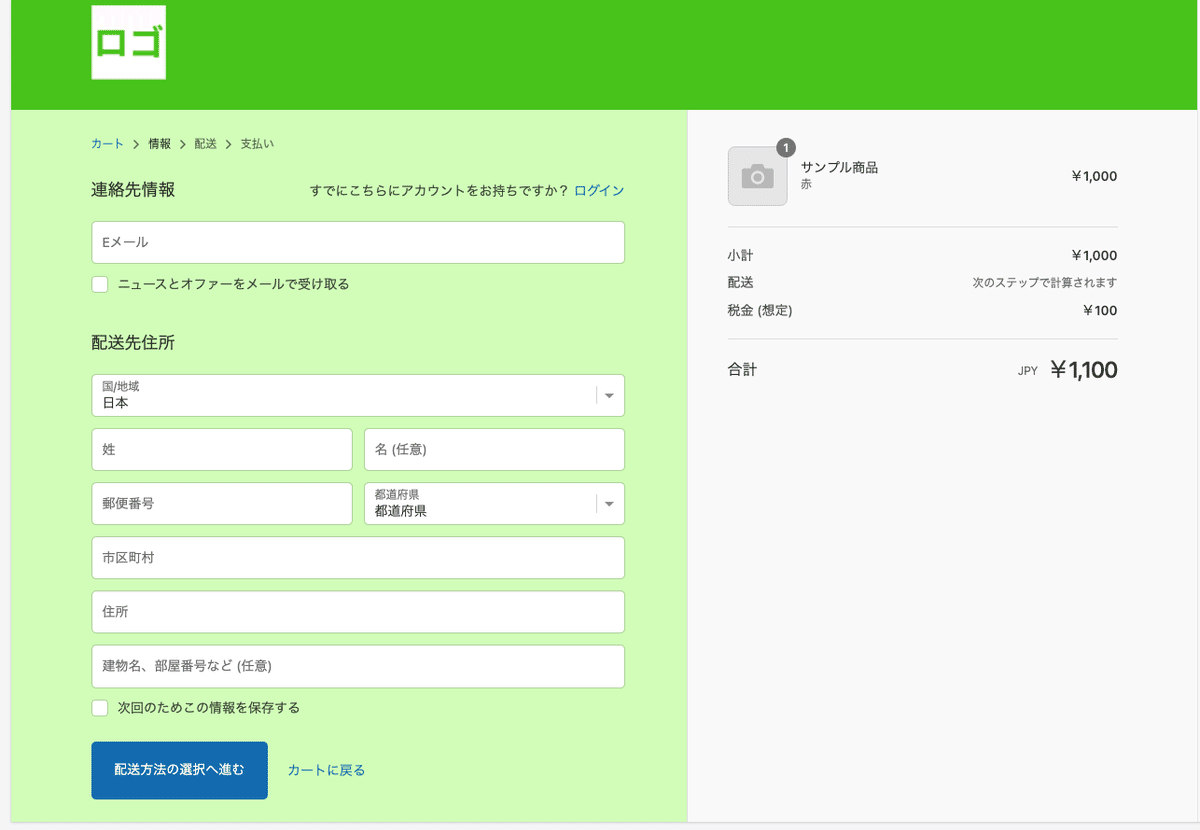
Task: Click the 配送先住所 heading
Action: (x=133, y=343)
